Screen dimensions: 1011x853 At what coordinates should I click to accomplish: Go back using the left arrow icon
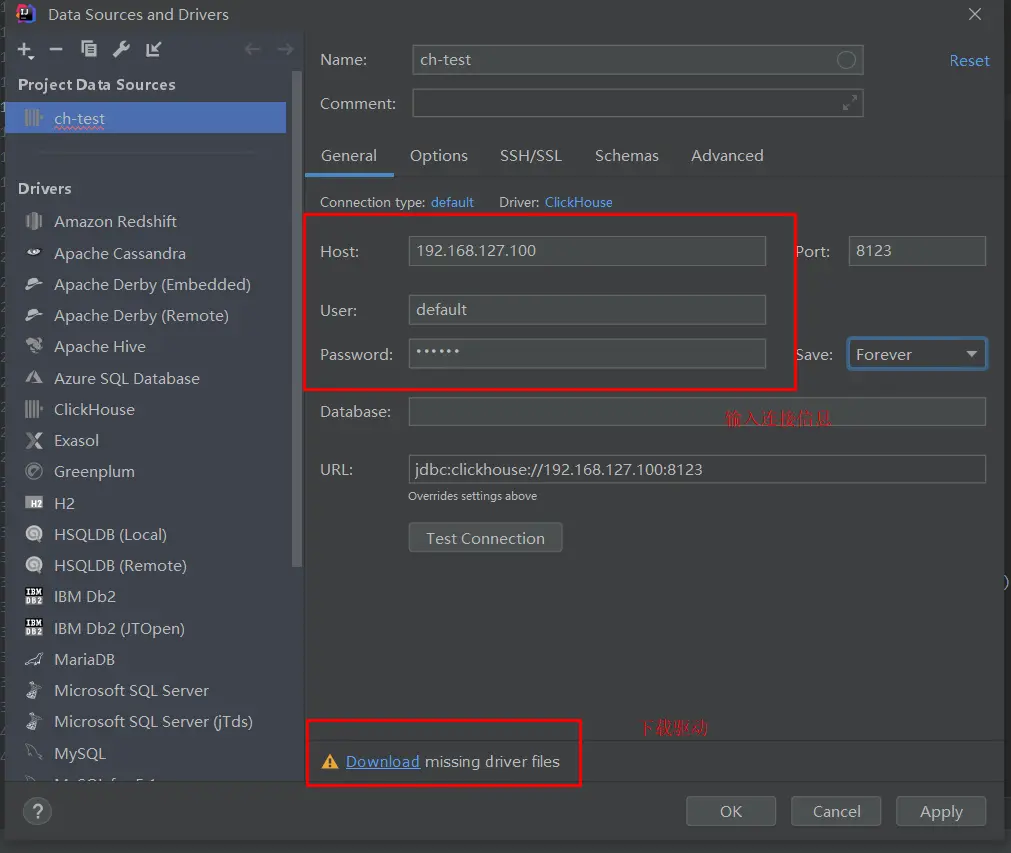tap(252, 49)
